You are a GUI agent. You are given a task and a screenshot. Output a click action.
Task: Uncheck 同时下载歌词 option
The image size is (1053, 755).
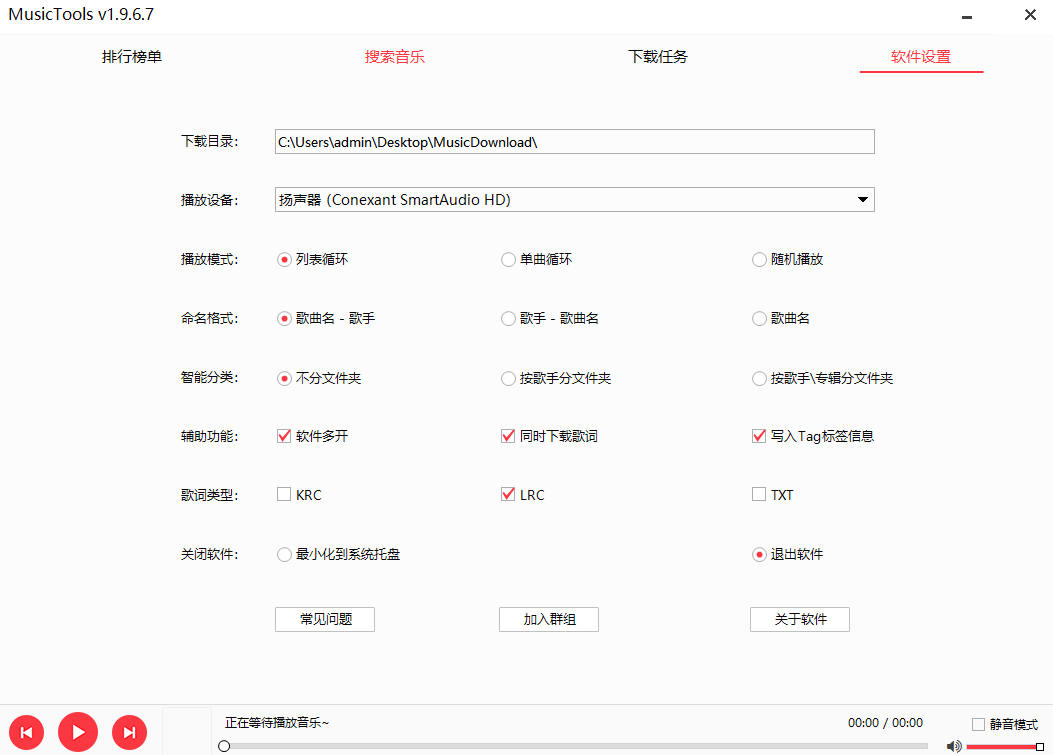click(x=508, y=435)
